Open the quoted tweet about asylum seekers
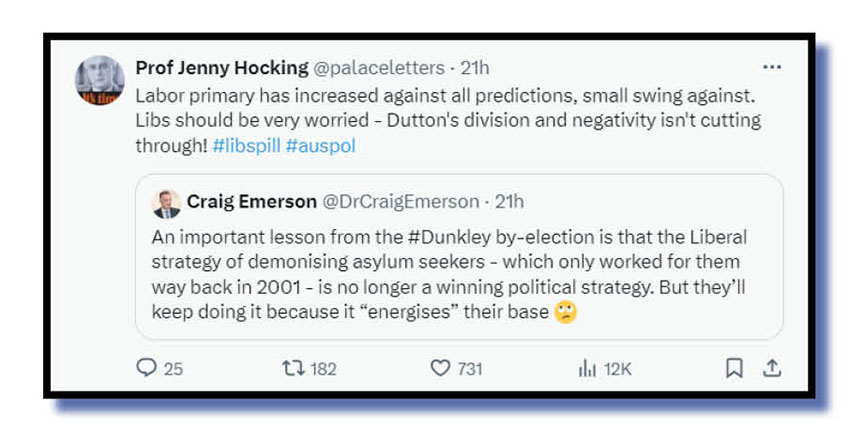The image size is (850, 445). 450,274
